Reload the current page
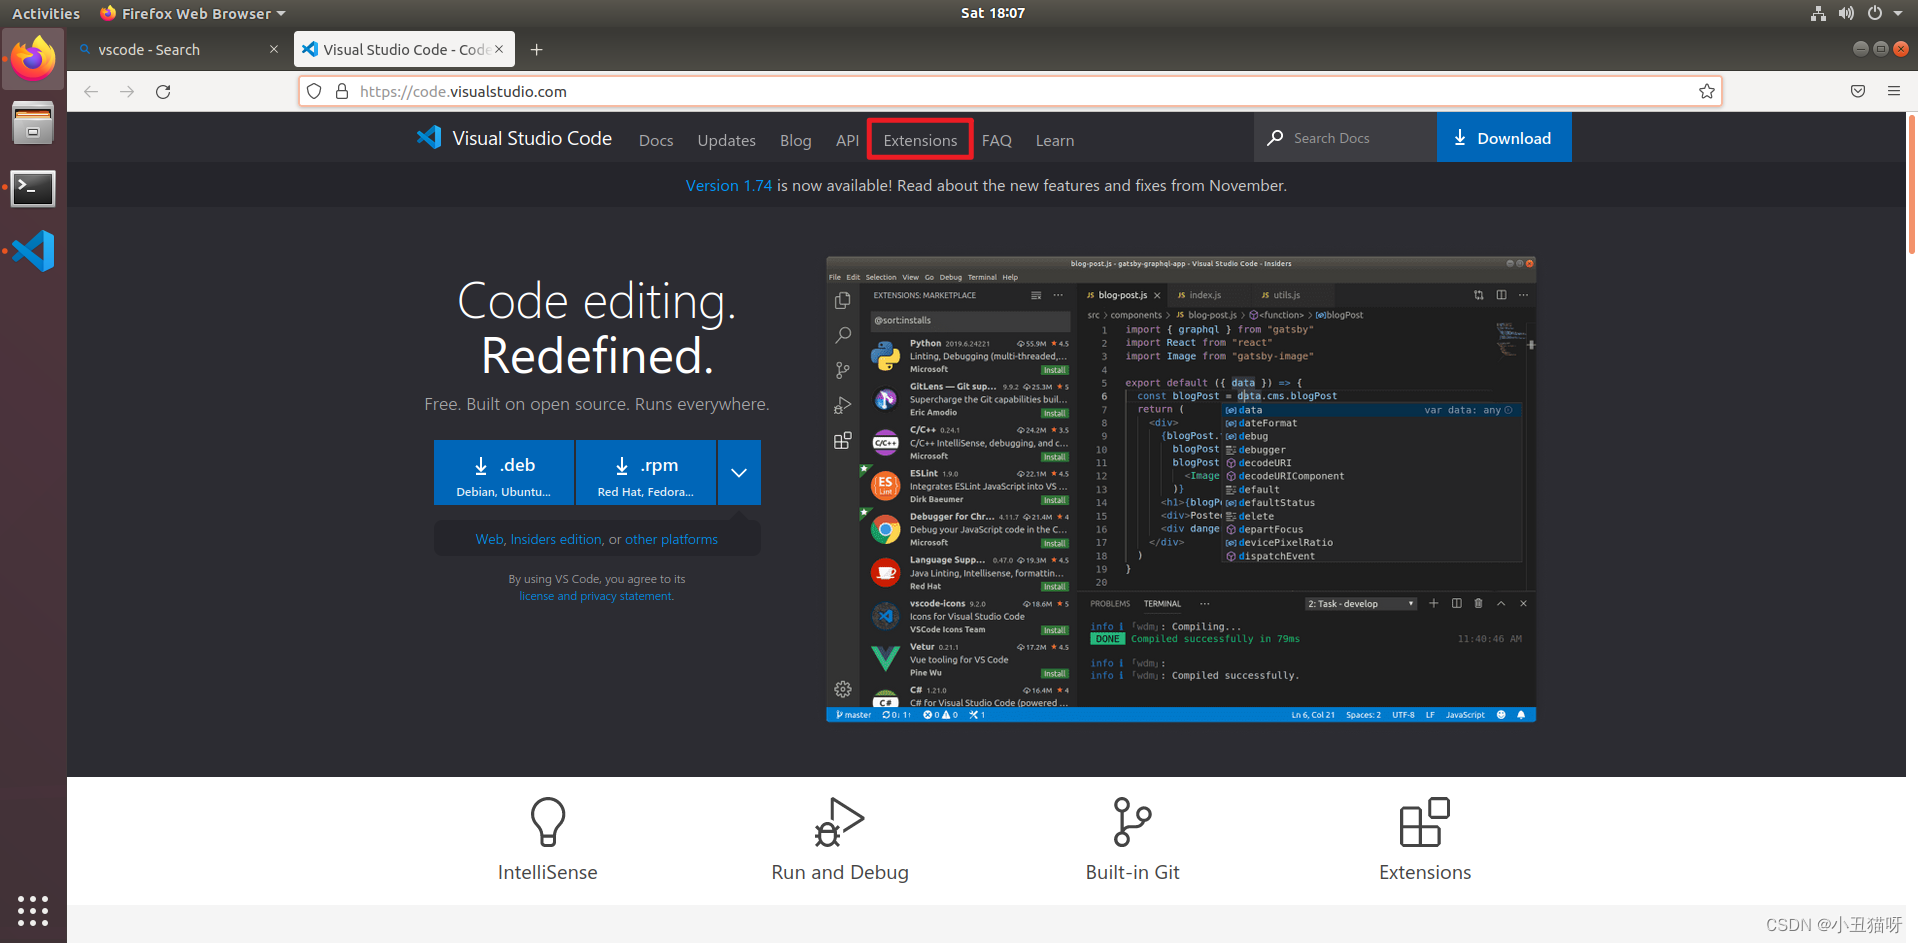 163,91
